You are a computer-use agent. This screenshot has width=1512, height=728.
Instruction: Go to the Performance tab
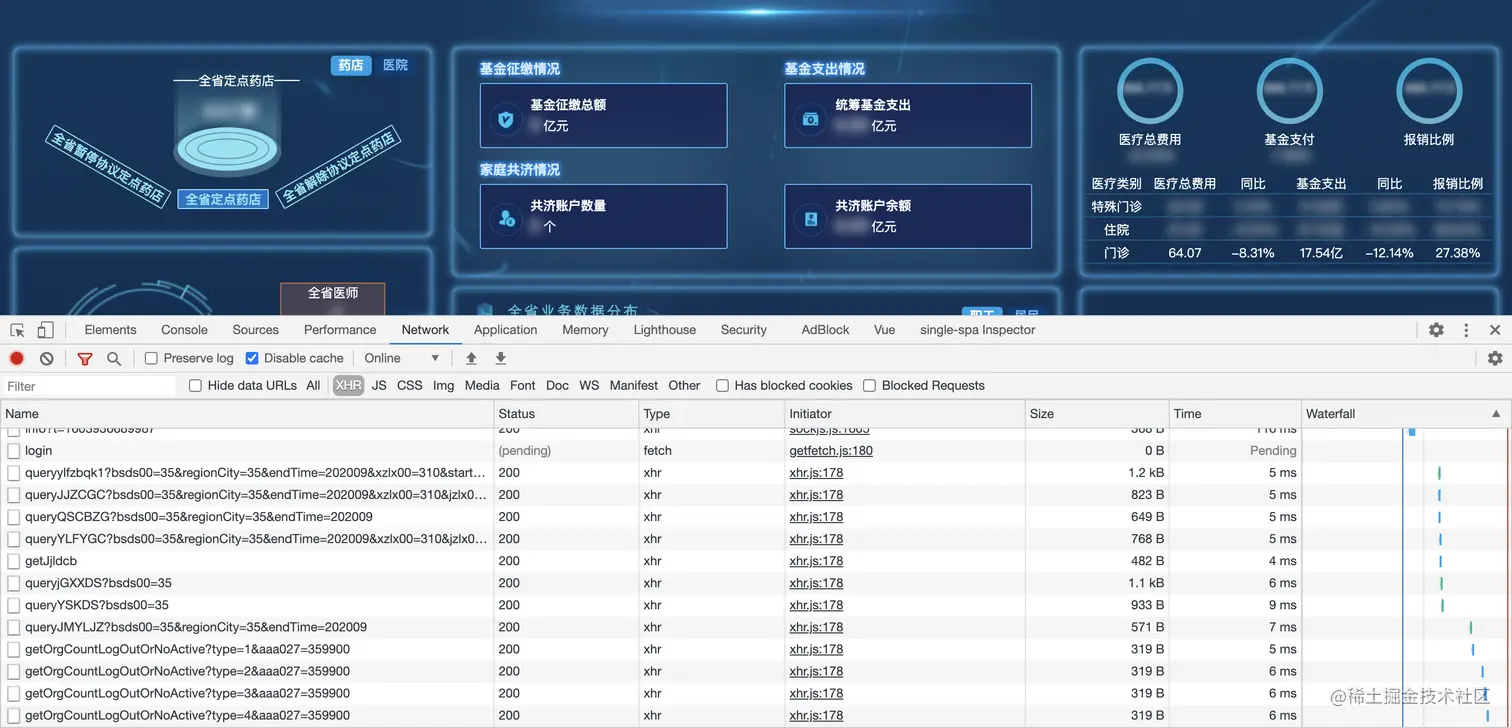[340, 330]
